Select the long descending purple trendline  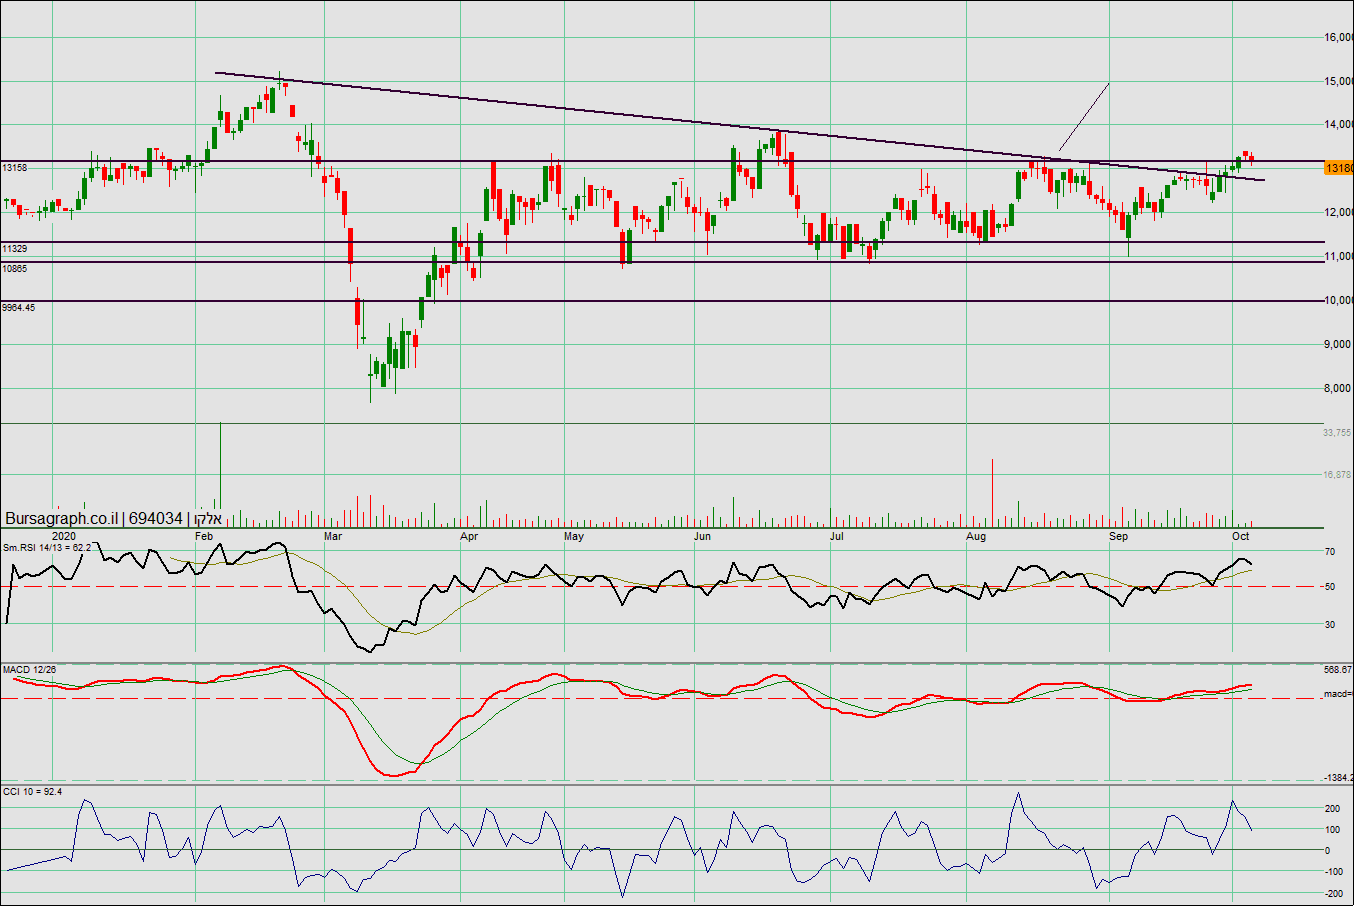point(740,126)
